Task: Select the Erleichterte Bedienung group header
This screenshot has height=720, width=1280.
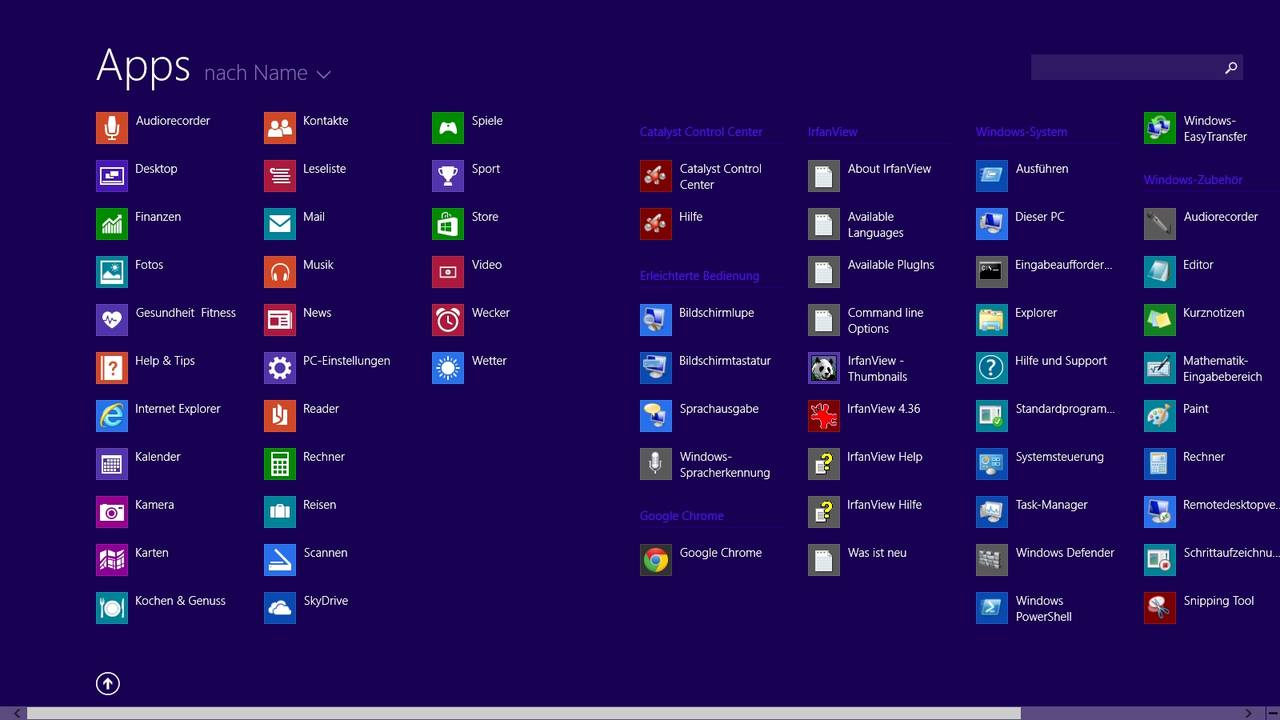Action: click(x=699, y=276)
